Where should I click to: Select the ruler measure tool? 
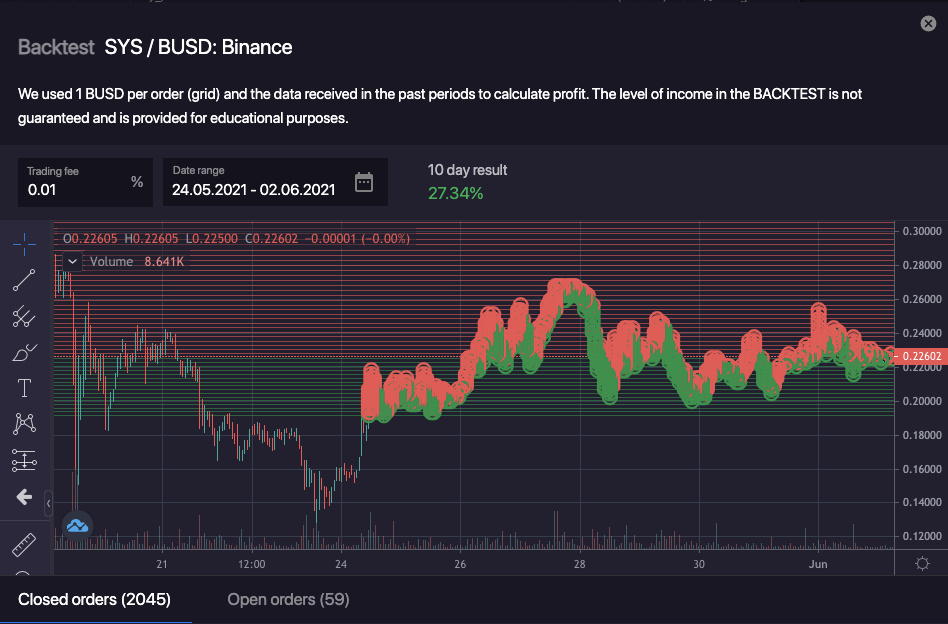pos(24,545)
